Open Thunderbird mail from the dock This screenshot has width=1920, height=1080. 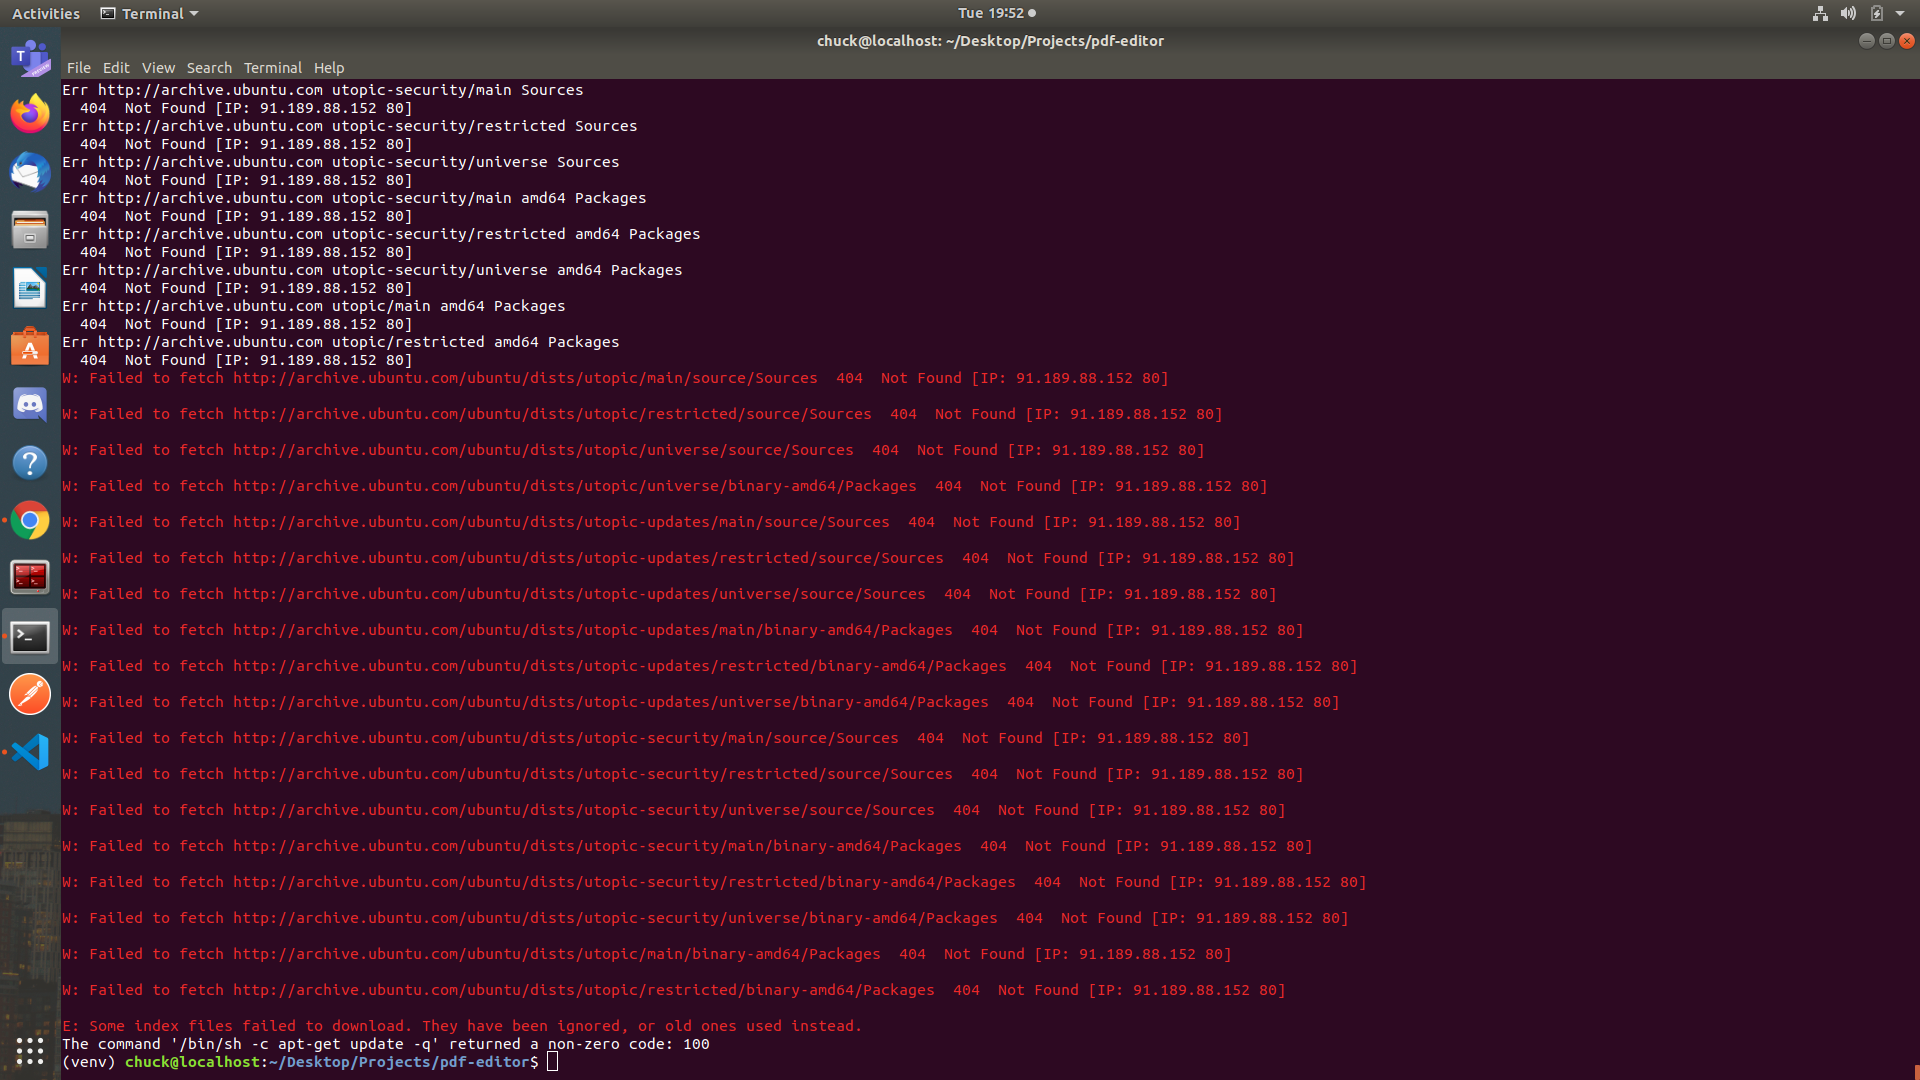tap(30, 172)
